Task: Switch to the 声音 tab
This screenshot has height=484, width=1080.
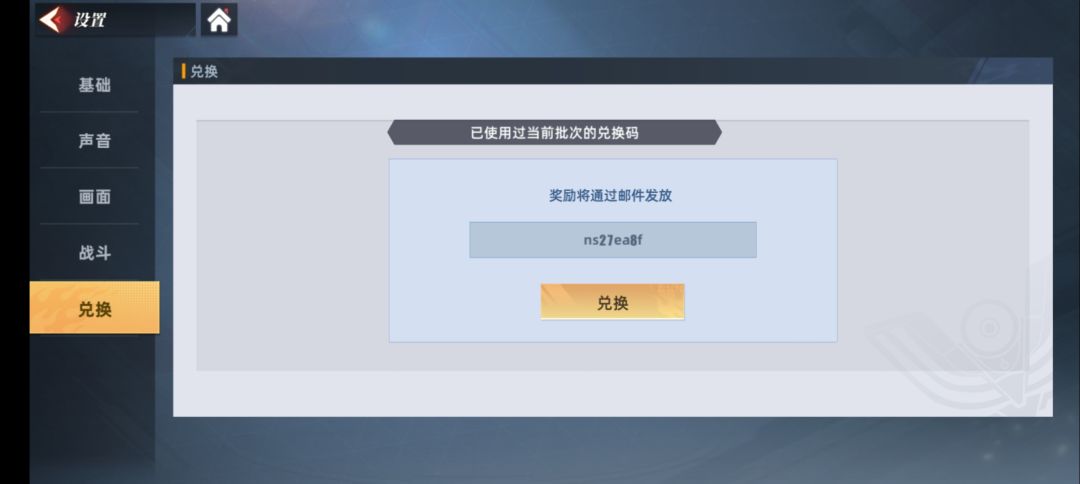Action: tap(94, 141)
